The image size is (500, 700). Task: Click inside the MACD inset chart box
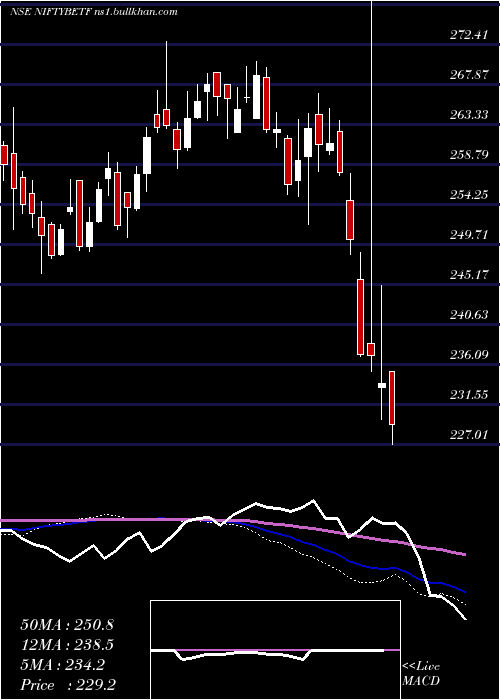[x=275, y=650]
